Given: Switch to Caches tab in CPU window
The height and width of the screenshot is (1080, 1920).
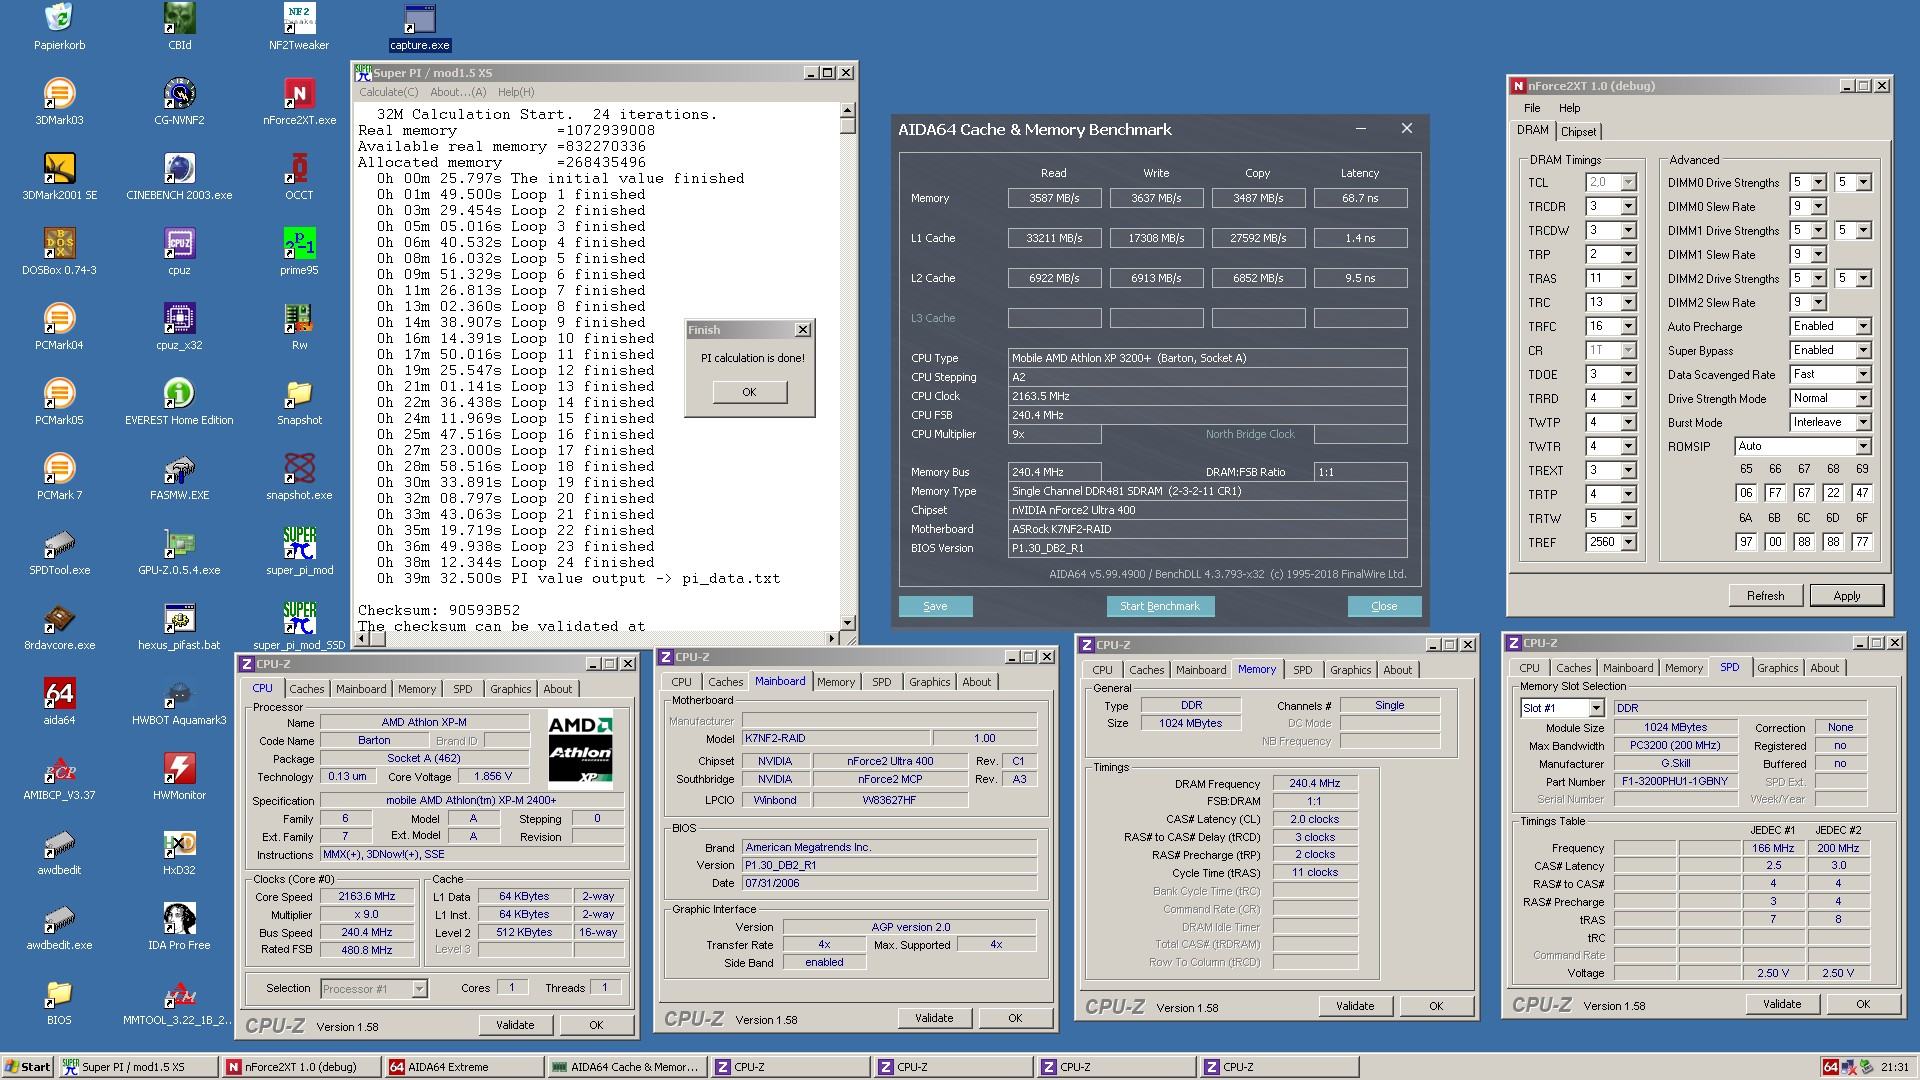Looking at the screenshot, I should tap(307, 689).
